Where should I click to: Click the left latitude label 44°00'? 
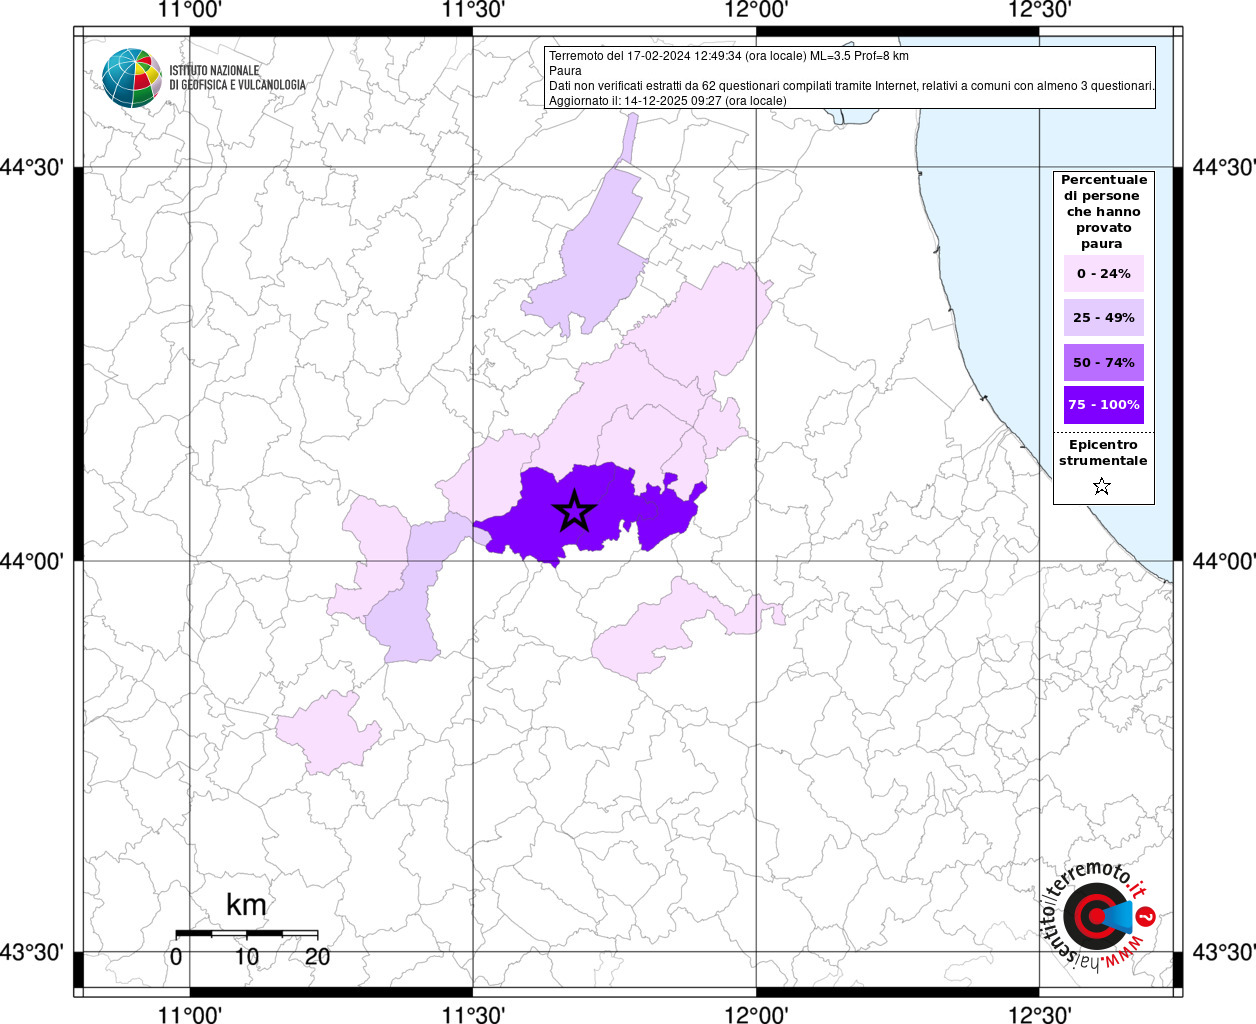32,561
